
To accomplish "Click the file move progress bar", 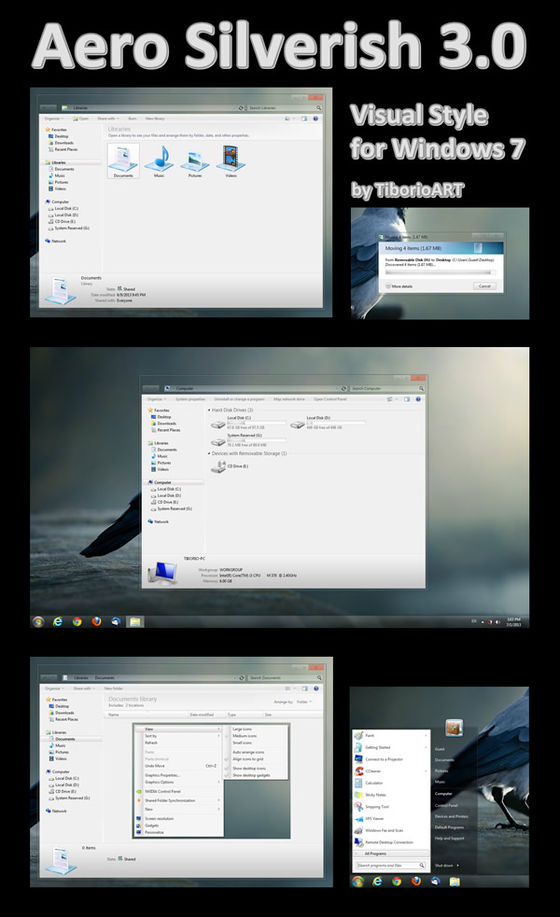I will tap(438, 272).
